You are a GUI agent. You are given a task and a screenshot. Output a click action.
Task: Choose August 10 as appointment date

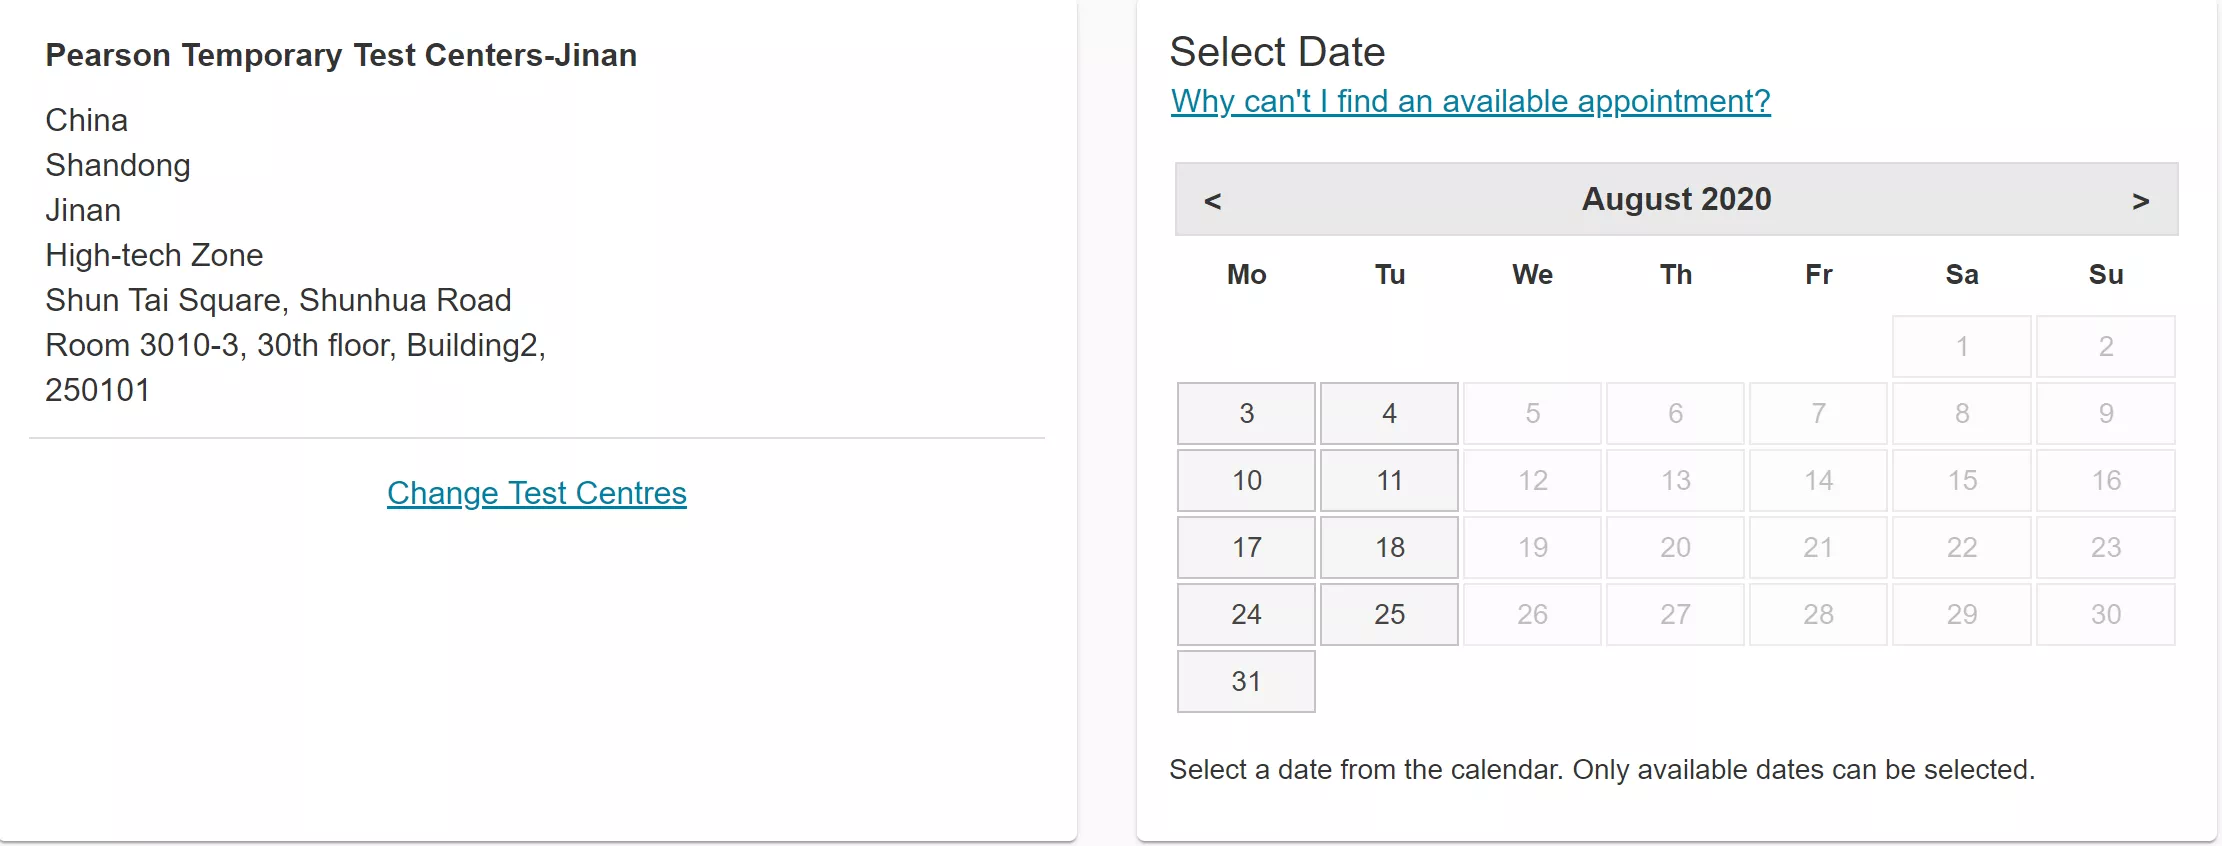[1246, 480]
